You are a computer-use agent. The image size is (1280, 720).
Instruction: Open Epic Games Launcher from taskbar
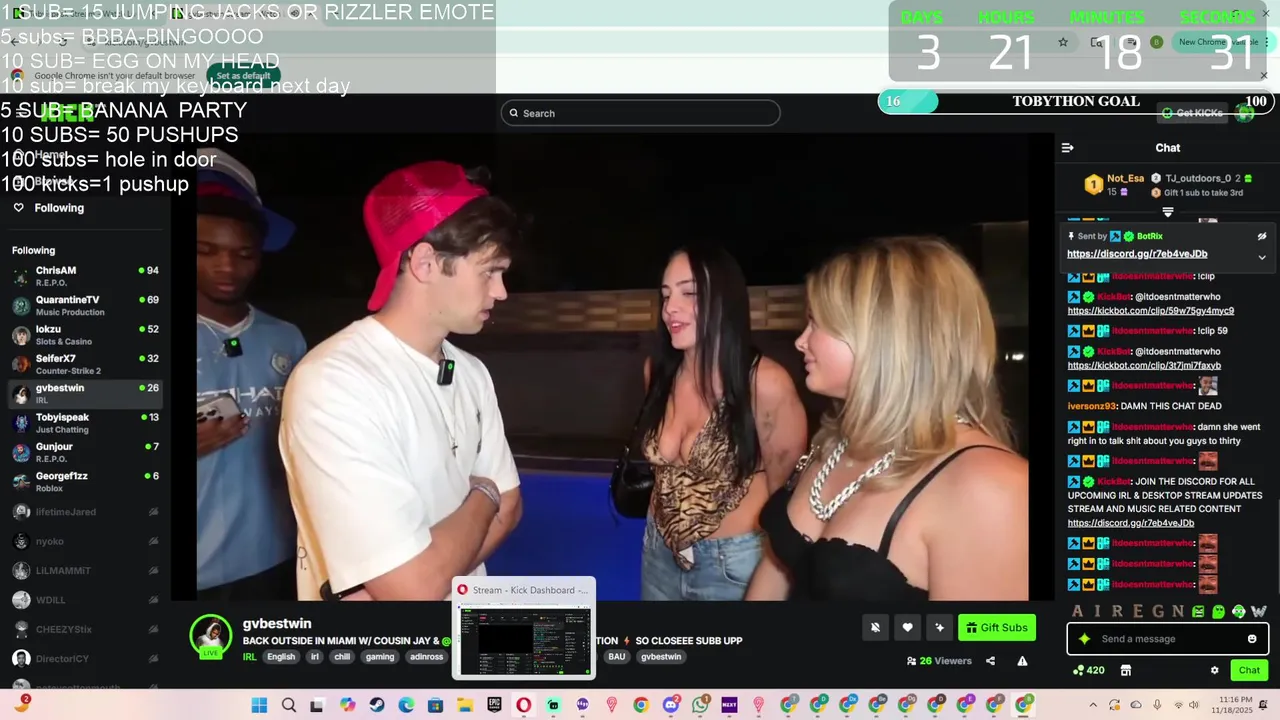[x=494, y=705]
